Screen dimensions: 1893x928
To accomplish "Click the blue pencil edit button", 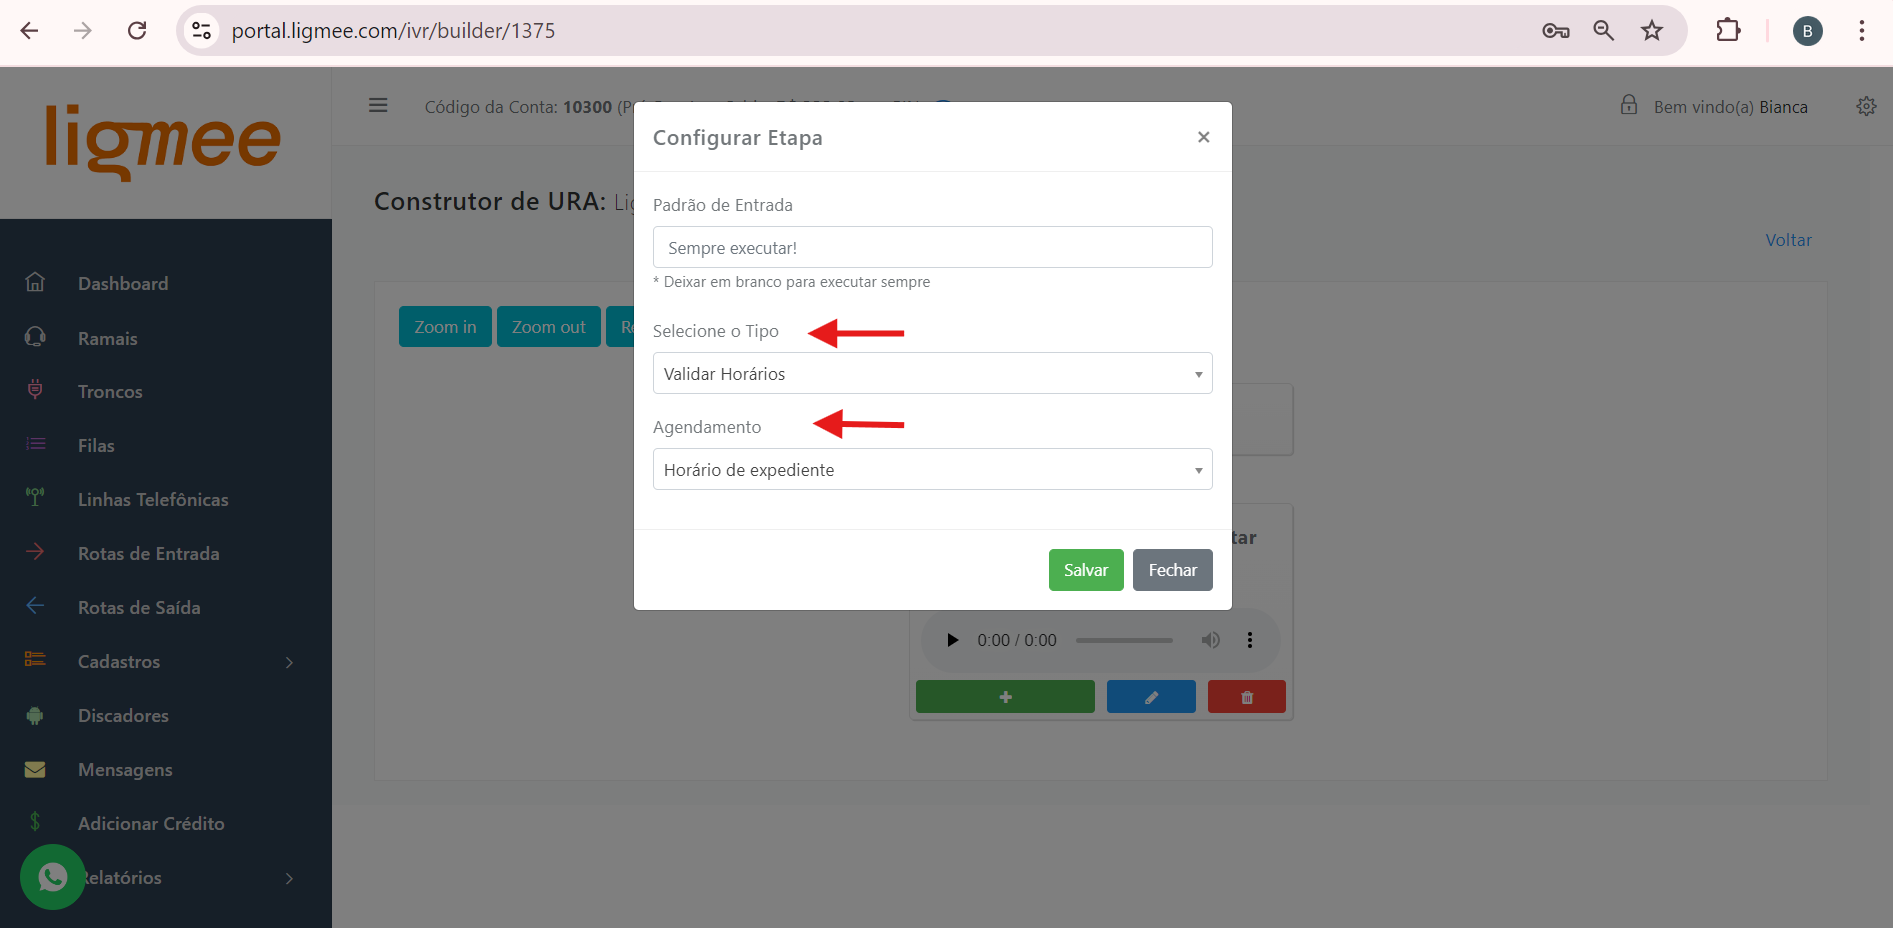I will click(x=1151, y=697).
